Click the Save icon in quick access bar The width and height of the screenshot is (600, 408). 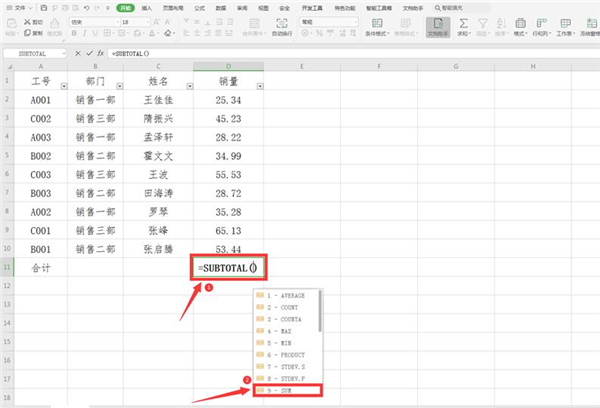pos(44,8)
